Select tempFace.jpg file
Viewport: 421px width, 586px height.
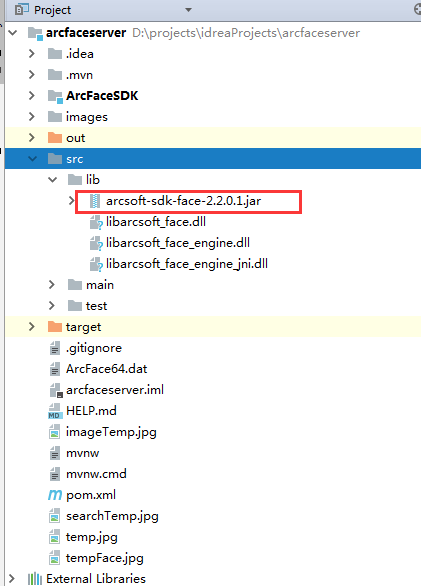coord(105,558)
